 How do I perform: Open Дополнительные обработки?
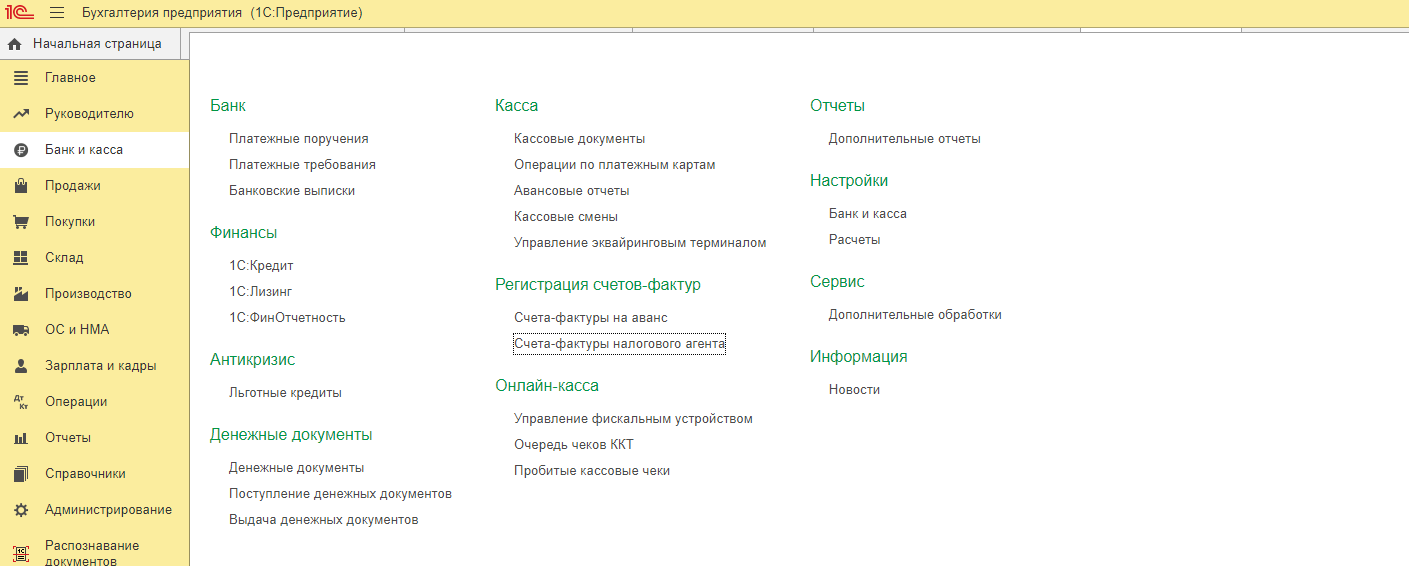click(x=915, y=315)
